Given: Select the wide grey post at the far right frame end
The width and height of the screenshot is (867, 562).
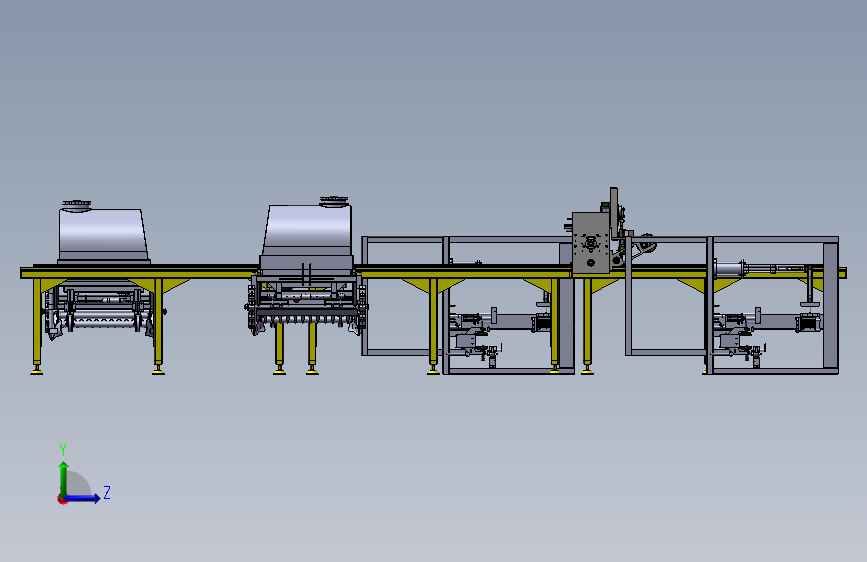Looking at the screenshot, I should pyautogui.click(x=831, y=306).
